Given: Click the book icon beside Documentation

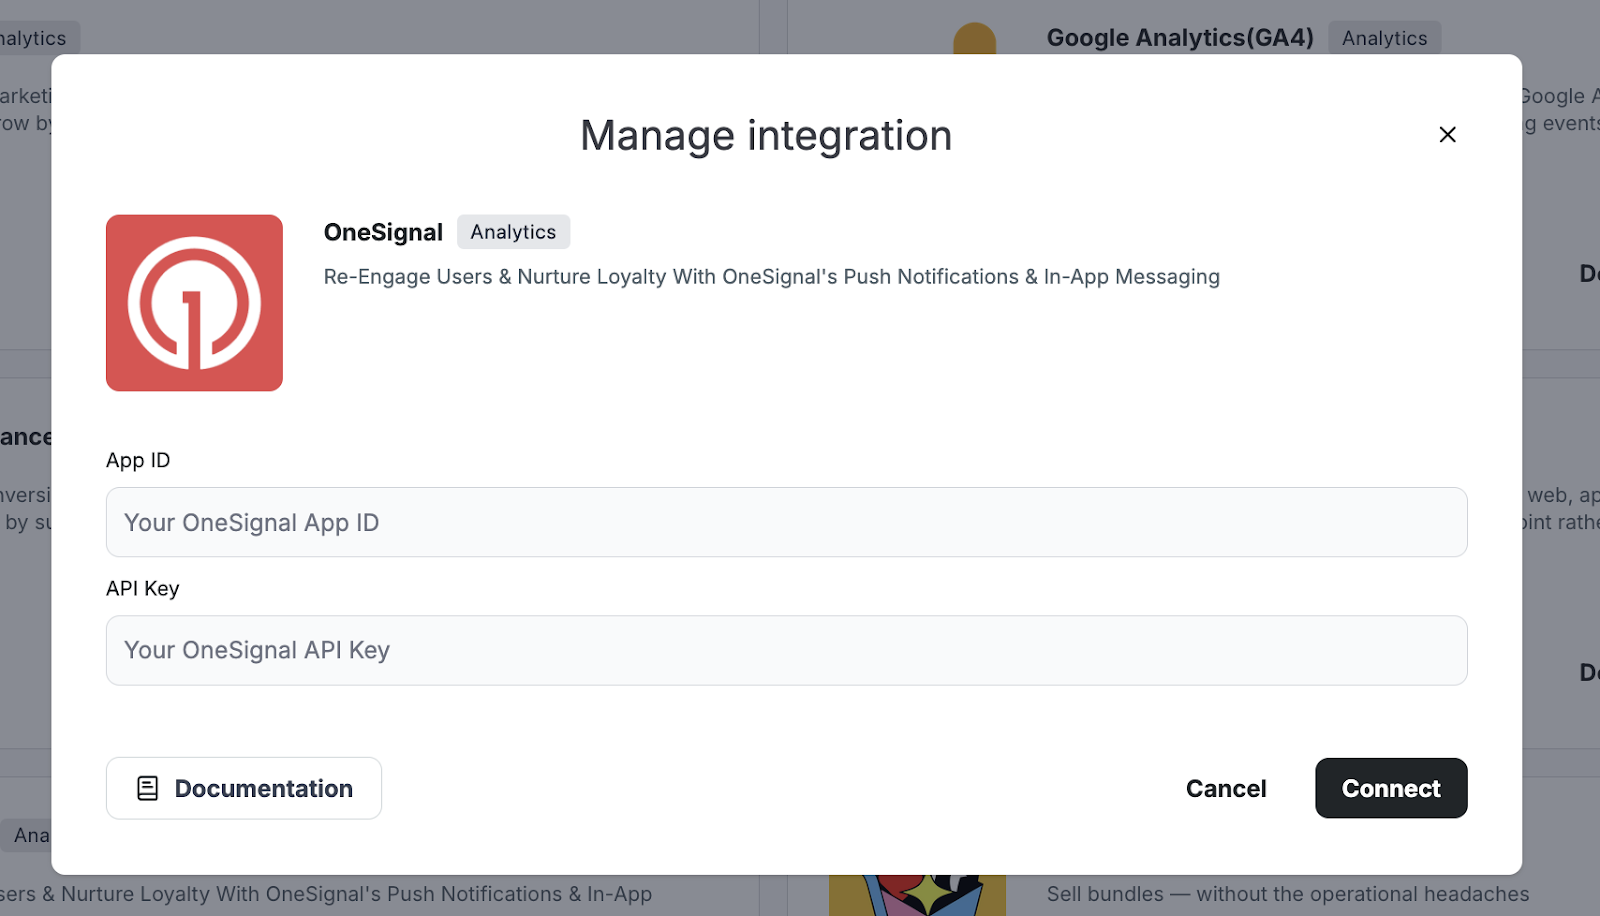Looking at the screenshot, I should (148, 789).
